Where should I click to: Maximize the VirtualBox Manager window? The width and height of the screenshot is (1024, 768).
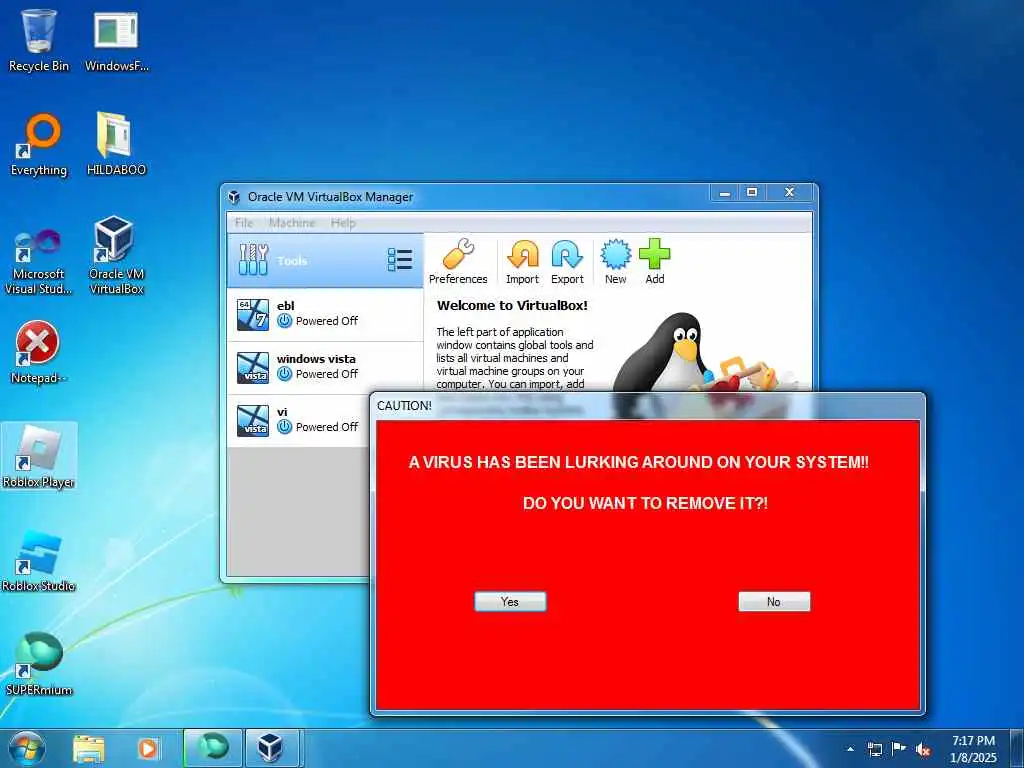pos(752,193)
